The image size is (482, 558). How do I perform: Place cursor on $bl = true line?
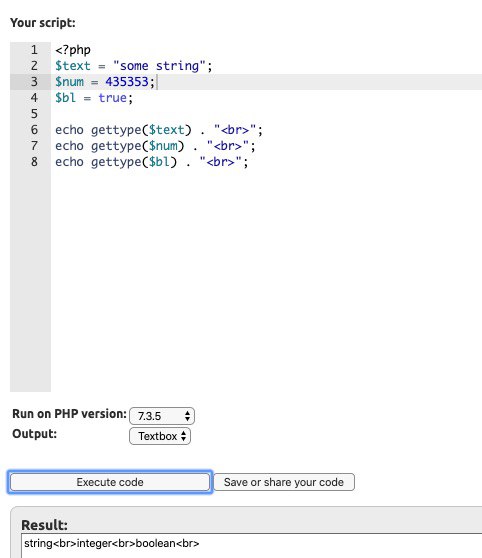coord(94,98)
